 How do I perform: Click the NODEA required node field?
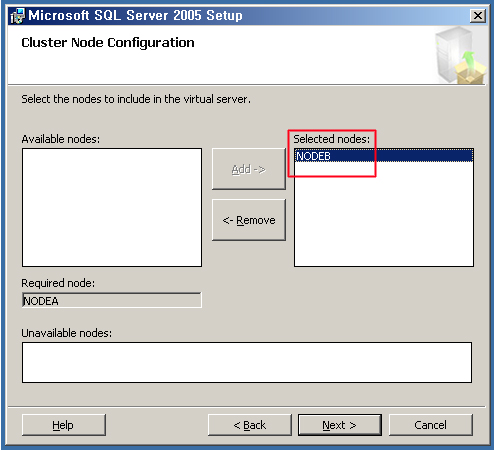[x=112, y=300]
